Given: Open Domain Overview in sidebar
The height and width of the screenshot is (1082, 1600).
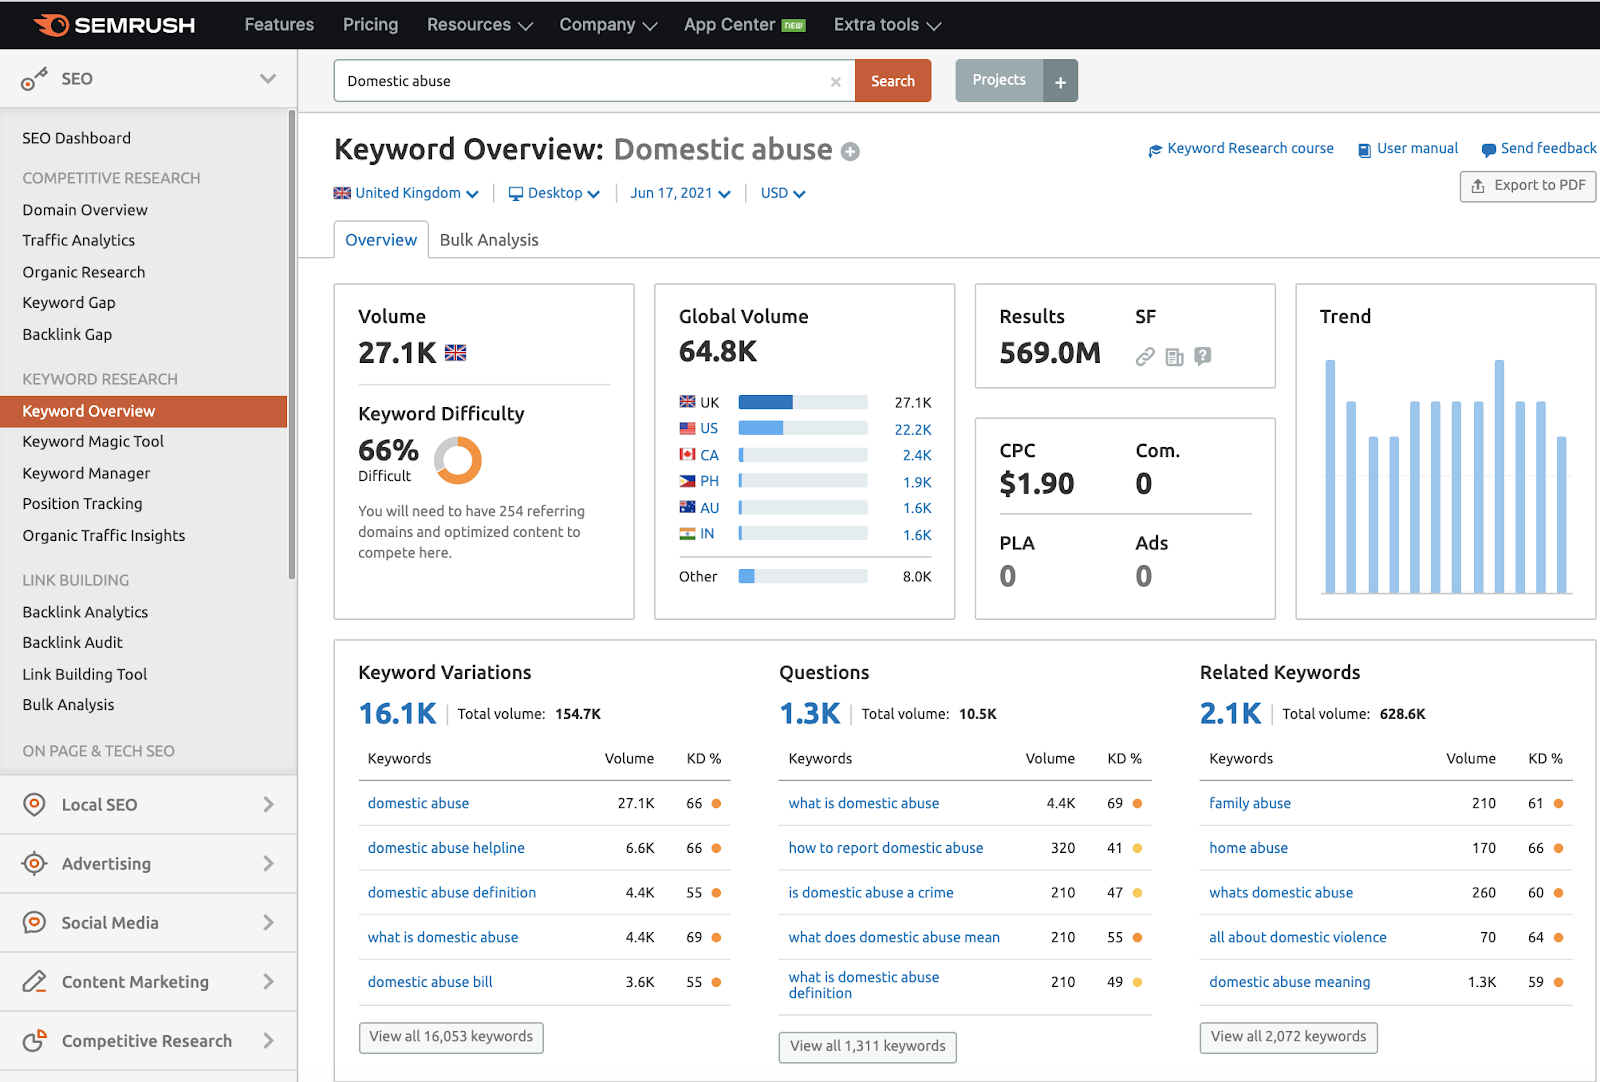Looking at the screenshot, I should (x=85, y=210).
